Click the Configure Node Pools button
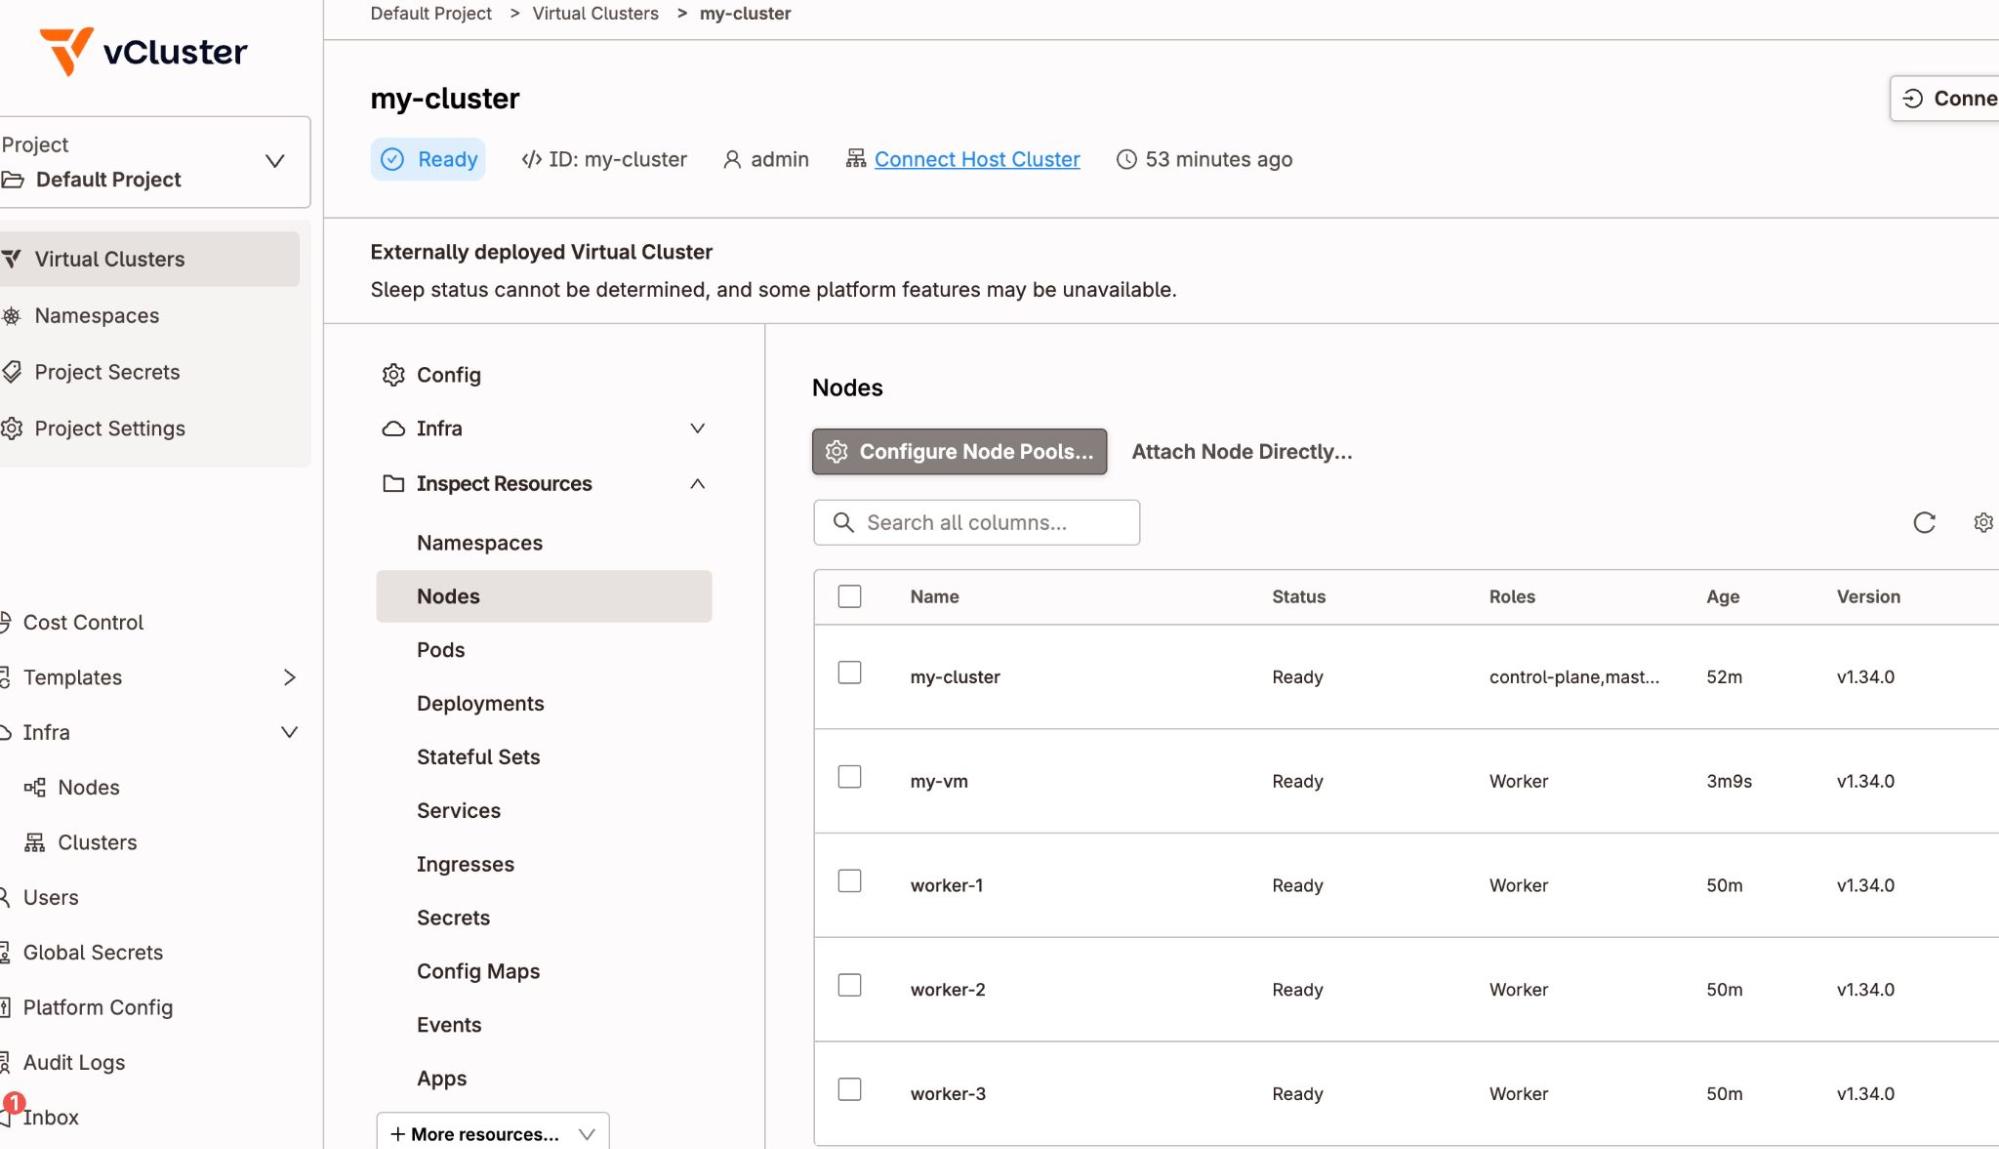The width and height of the screenshot is (1999, 1149). [959, 451]
